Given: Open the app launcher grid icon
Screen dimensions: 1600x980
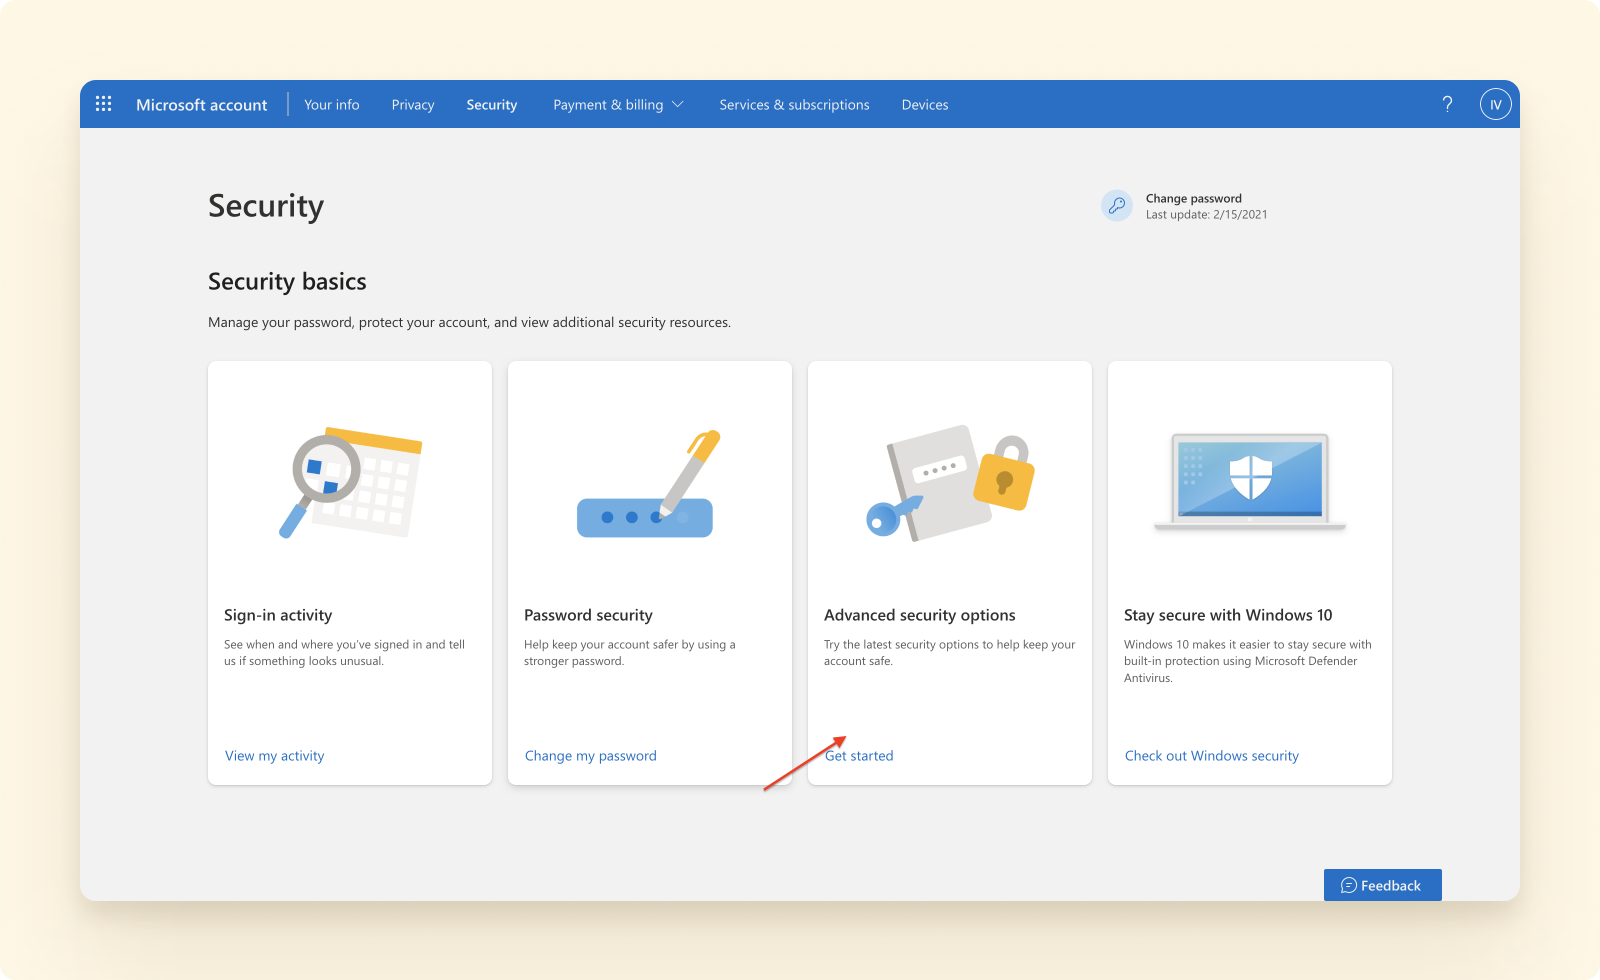Looking at the screenshot, I should [x=103, y=104].
